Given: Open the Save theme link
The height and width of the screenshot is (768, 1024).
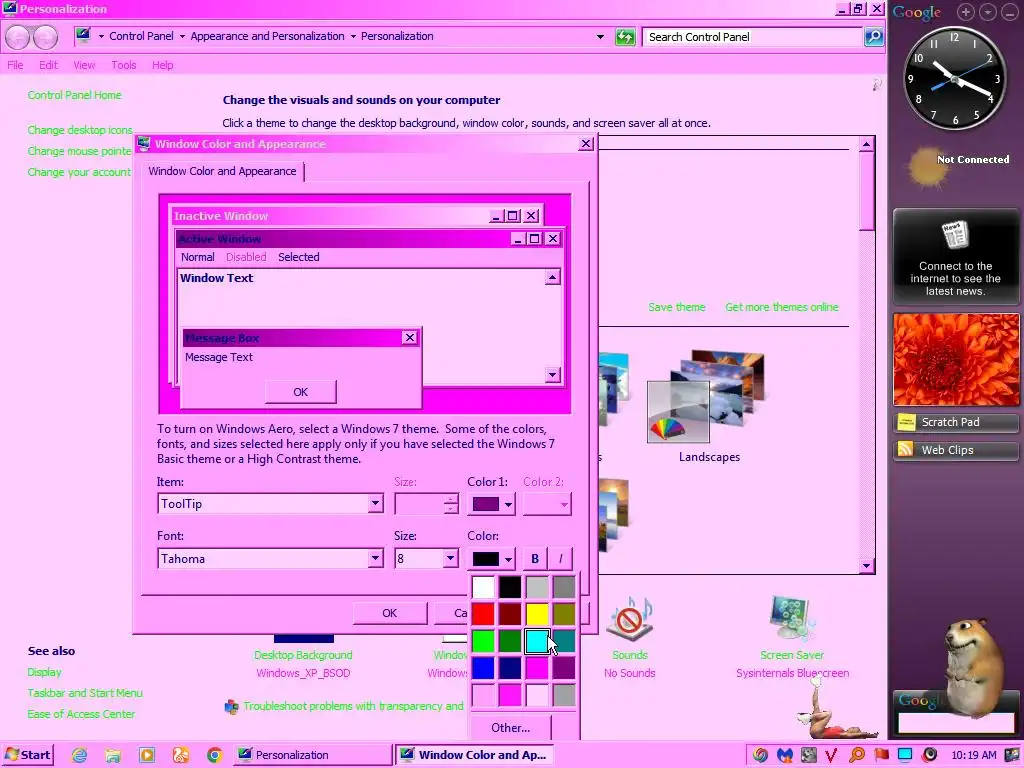Looking at the screenshot, I should pyautogui.click(x=677, y=307).
